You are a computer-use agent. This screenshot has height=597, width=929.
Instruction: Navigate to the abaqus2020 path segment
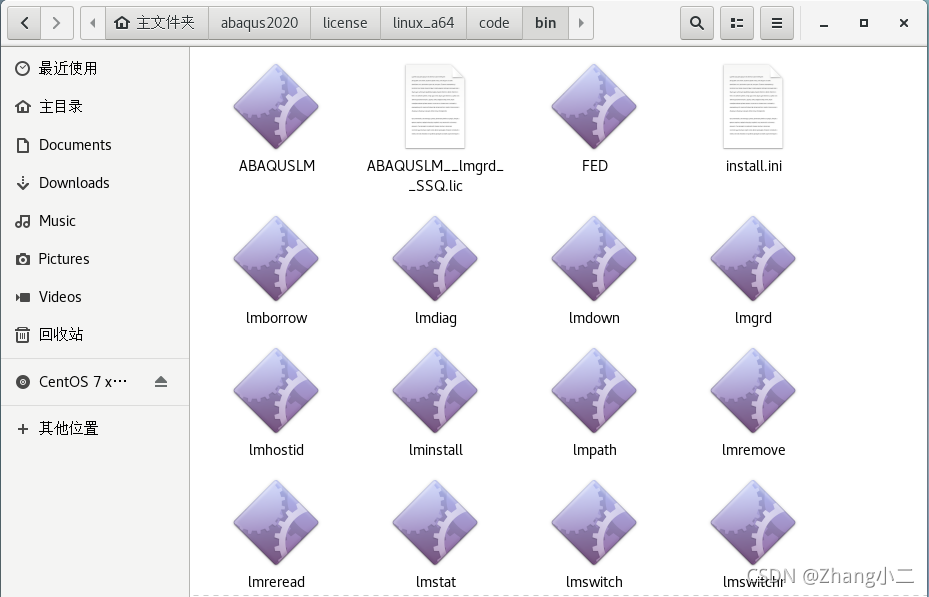(259, 23)
